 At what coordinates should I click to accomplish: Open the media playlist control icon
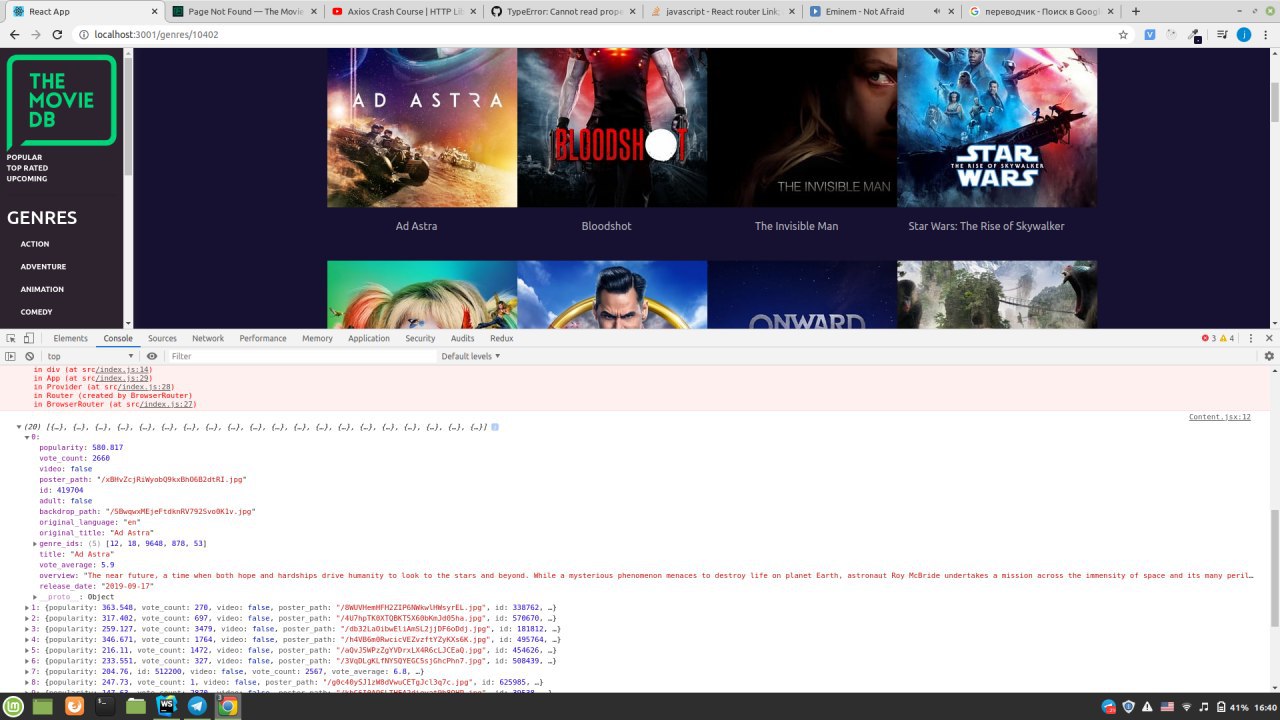1222,34
